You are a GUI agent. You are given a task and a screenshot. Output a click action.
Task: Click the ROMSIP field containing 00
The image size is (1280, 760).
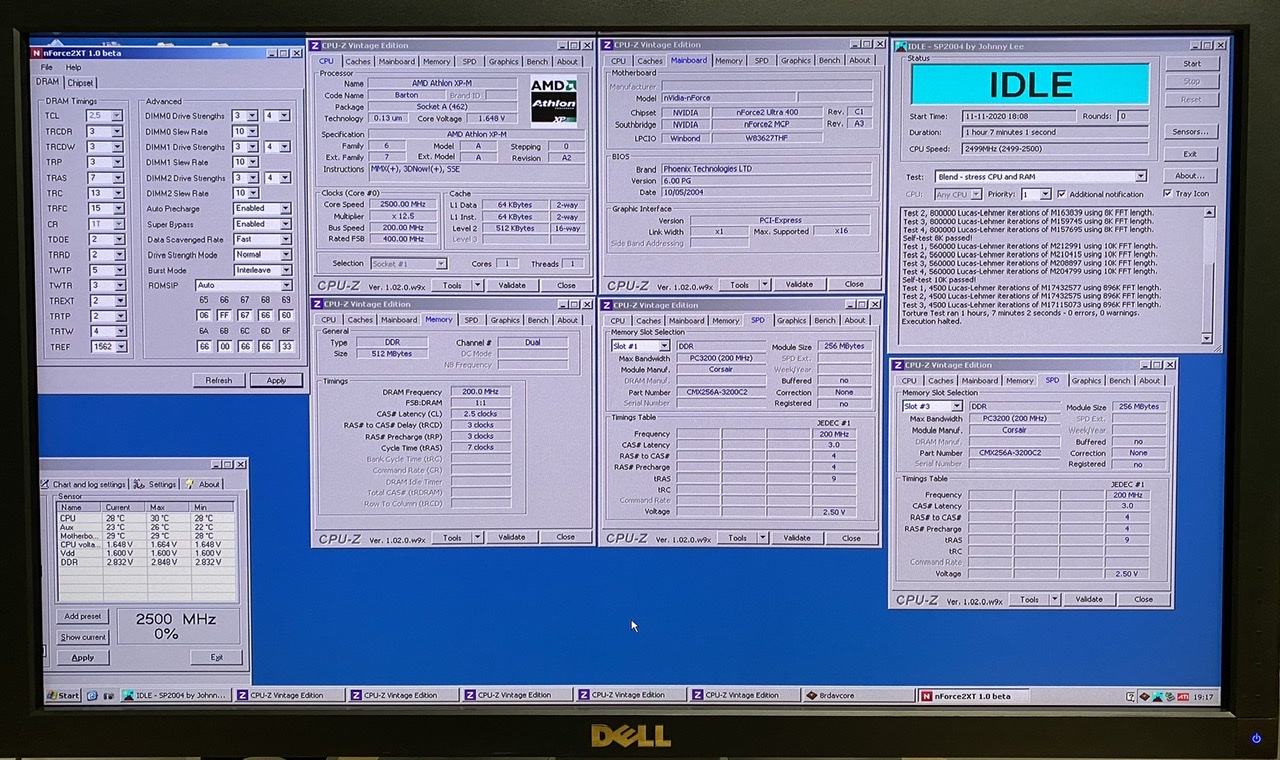227,346
